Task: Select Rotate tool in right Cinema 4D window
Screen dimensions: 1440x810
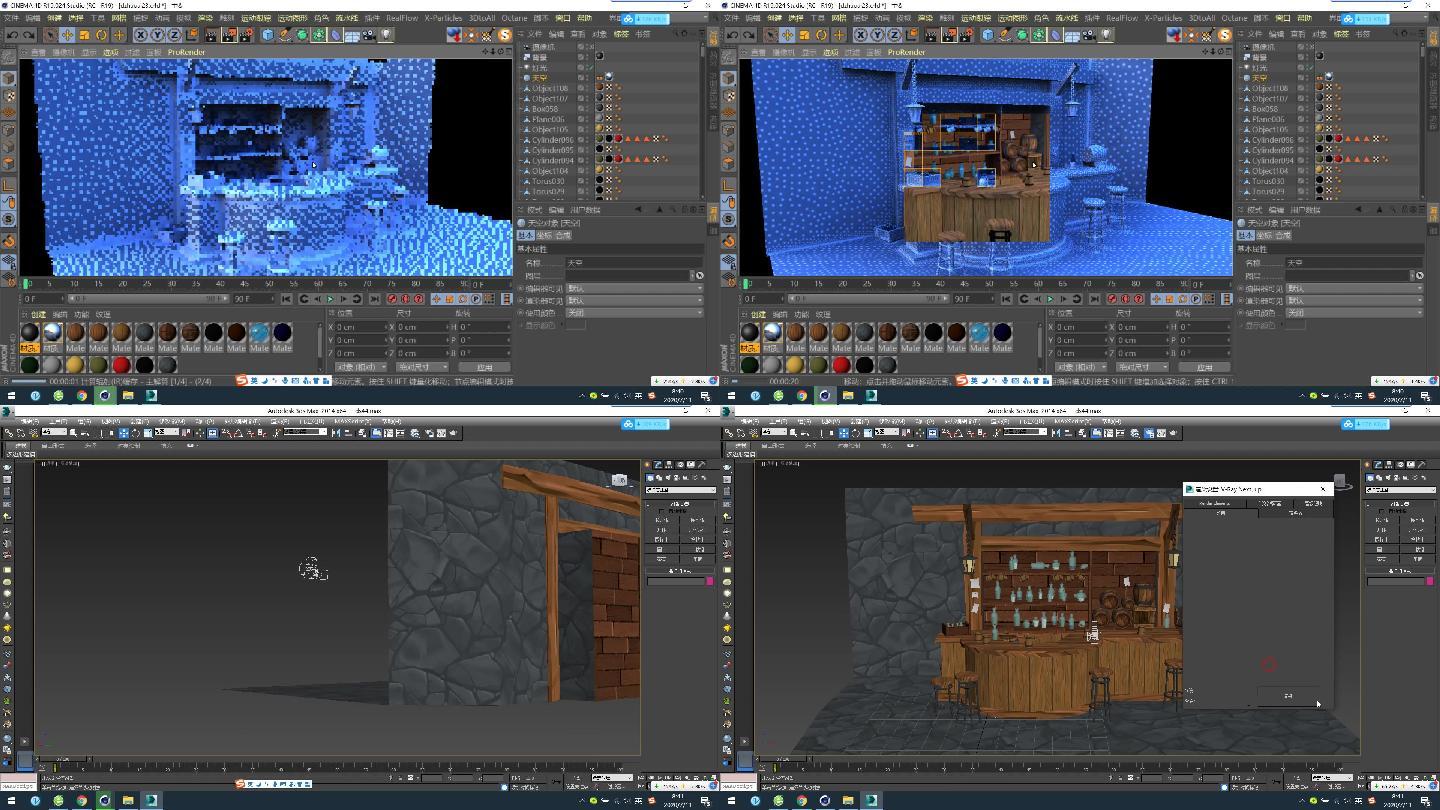Action: click(821, 34)
